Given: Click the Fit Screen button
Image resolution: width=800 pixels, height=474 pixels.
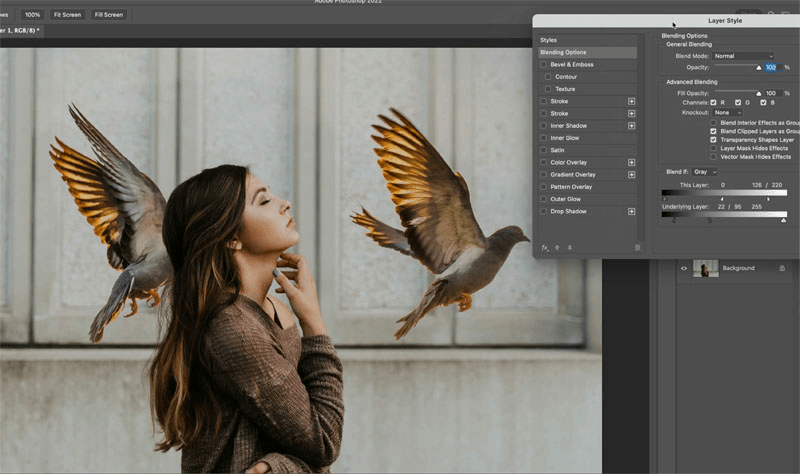Looking at the screenshot, I should click(x=67, y=15).
